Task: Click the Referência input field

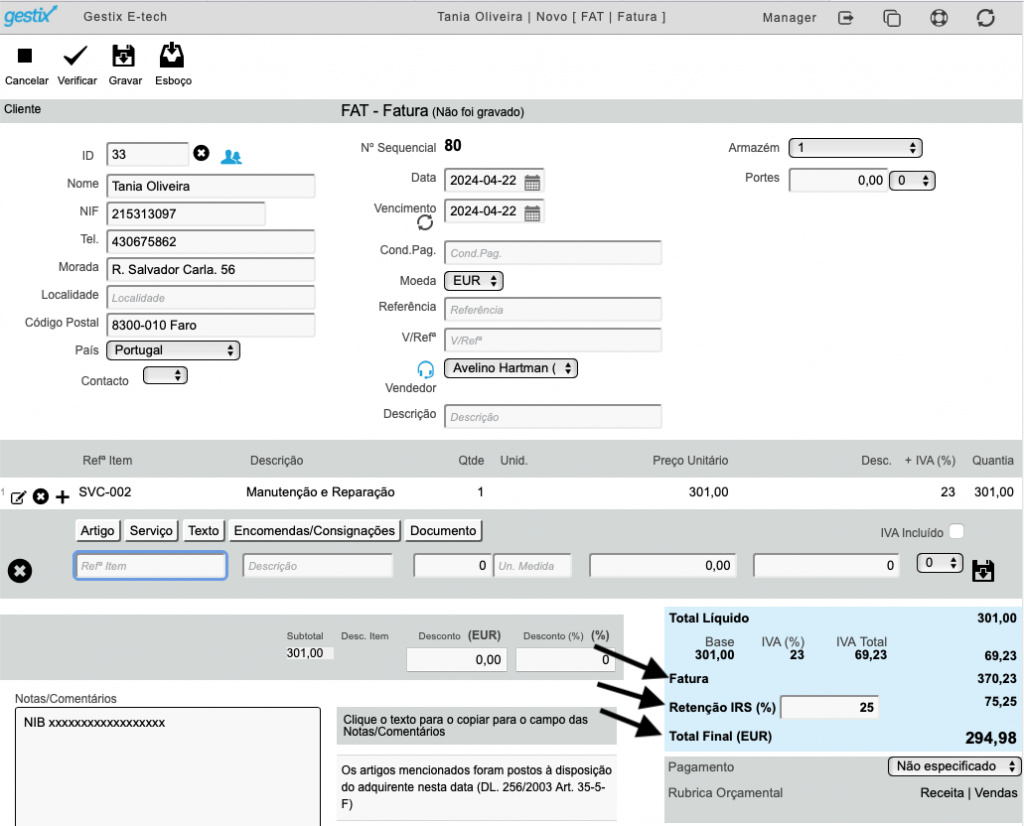Action: [552, 310]
